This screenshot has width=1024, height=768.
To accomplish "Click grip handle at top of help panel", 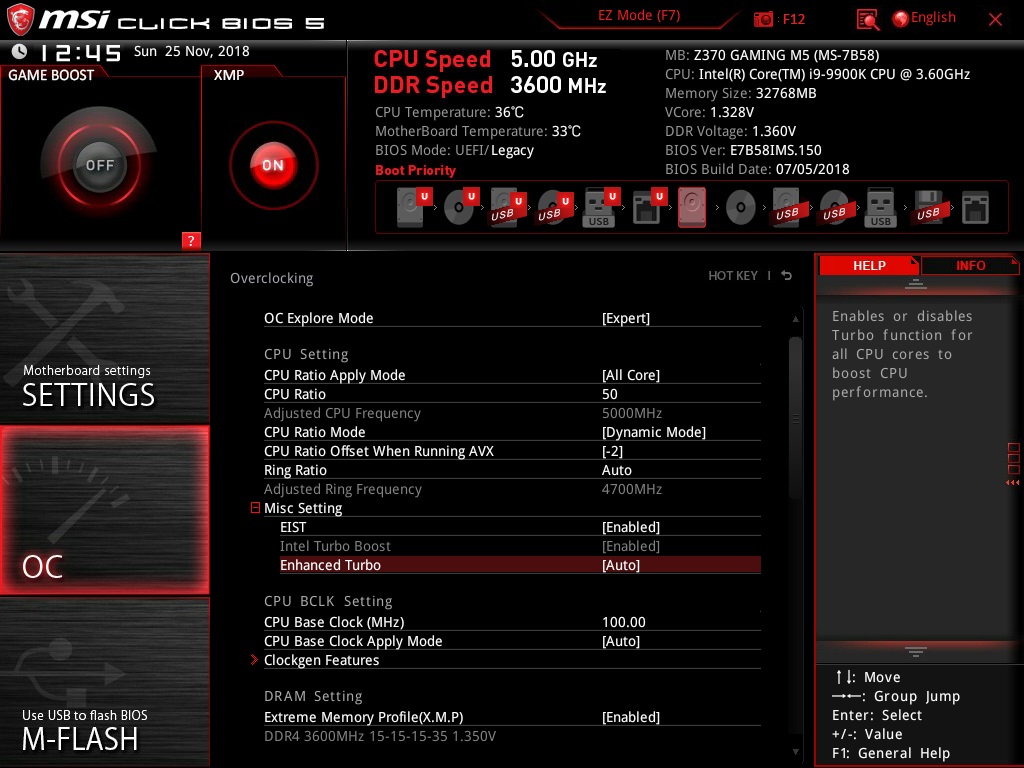I will coord(916,284).
